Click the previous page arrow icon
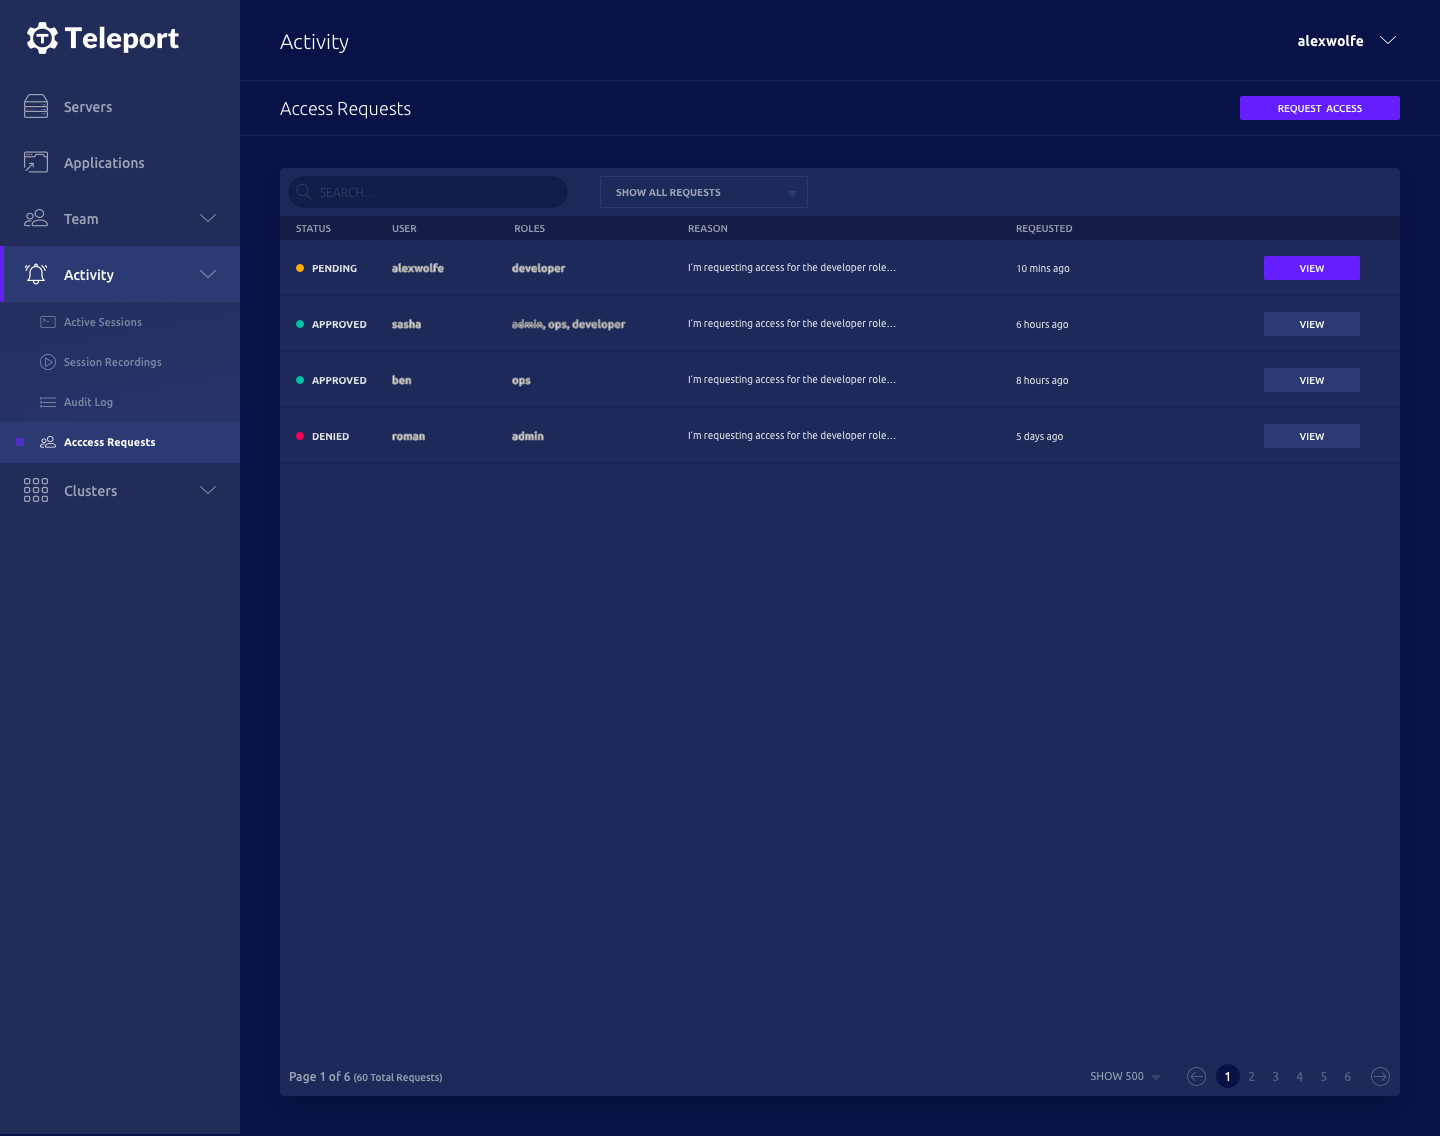The height and width of the screenshot is (1136, 1440). (1196, 1076)
